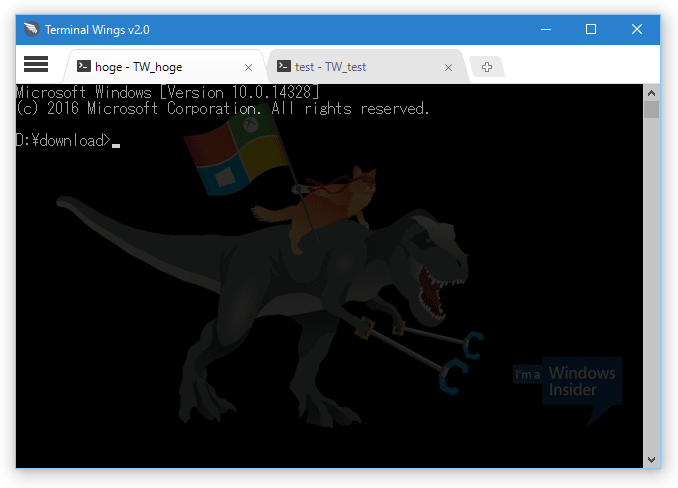Click the vertical scrollbar thumb
This screenshot has height=488, width=678.
(651, 109)
